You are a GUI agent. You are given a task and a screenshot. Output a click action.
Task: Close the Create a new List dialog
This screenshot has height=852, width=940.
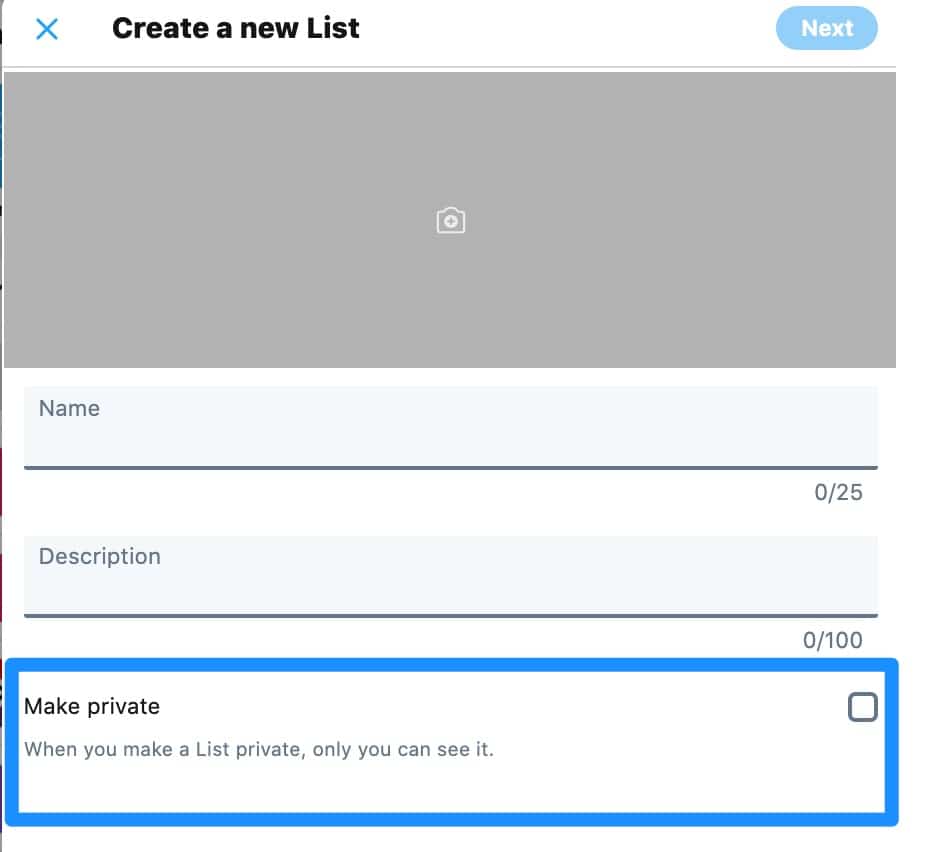click(47, 29)
